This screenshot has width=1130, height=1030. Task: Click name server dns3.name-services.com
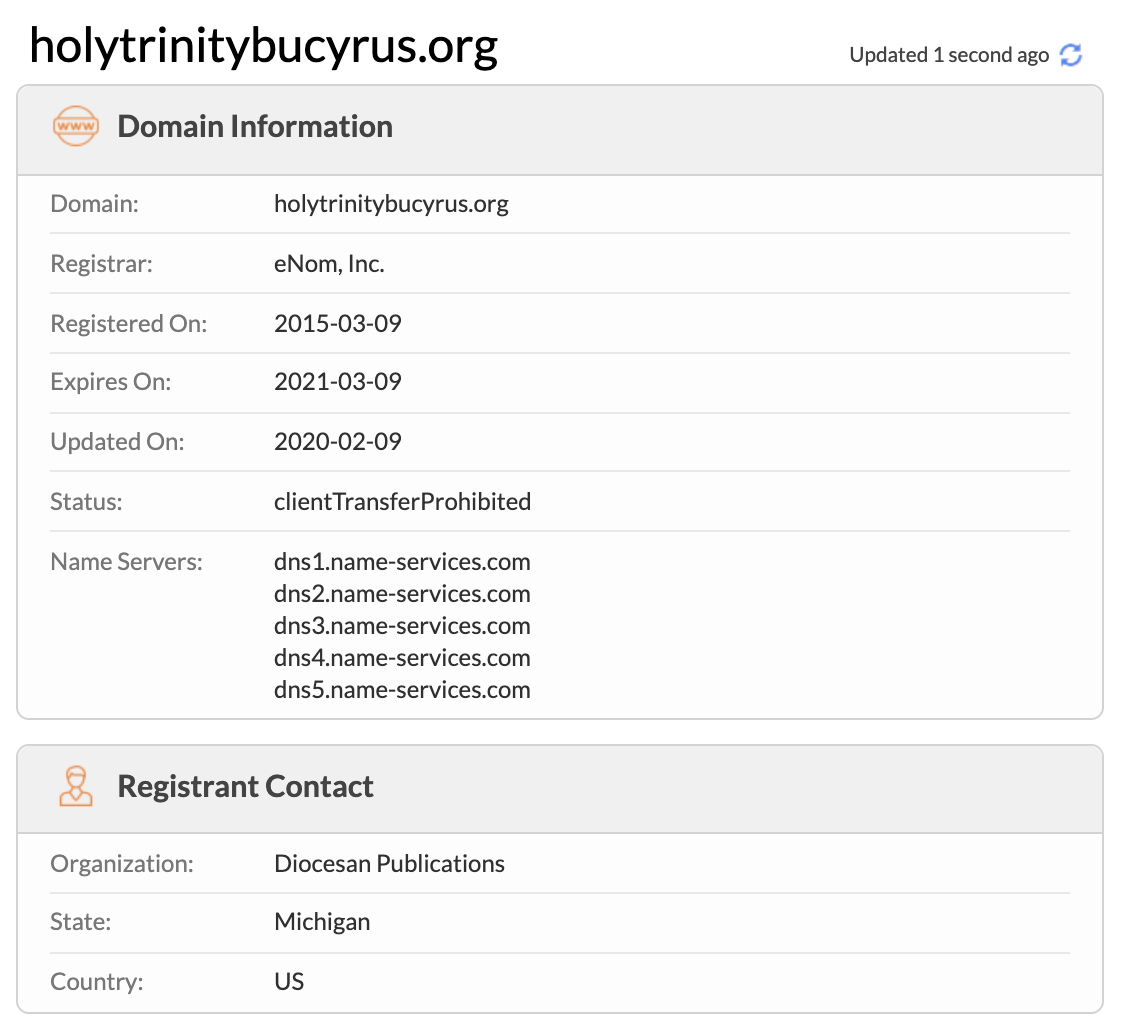pos(402,626)
